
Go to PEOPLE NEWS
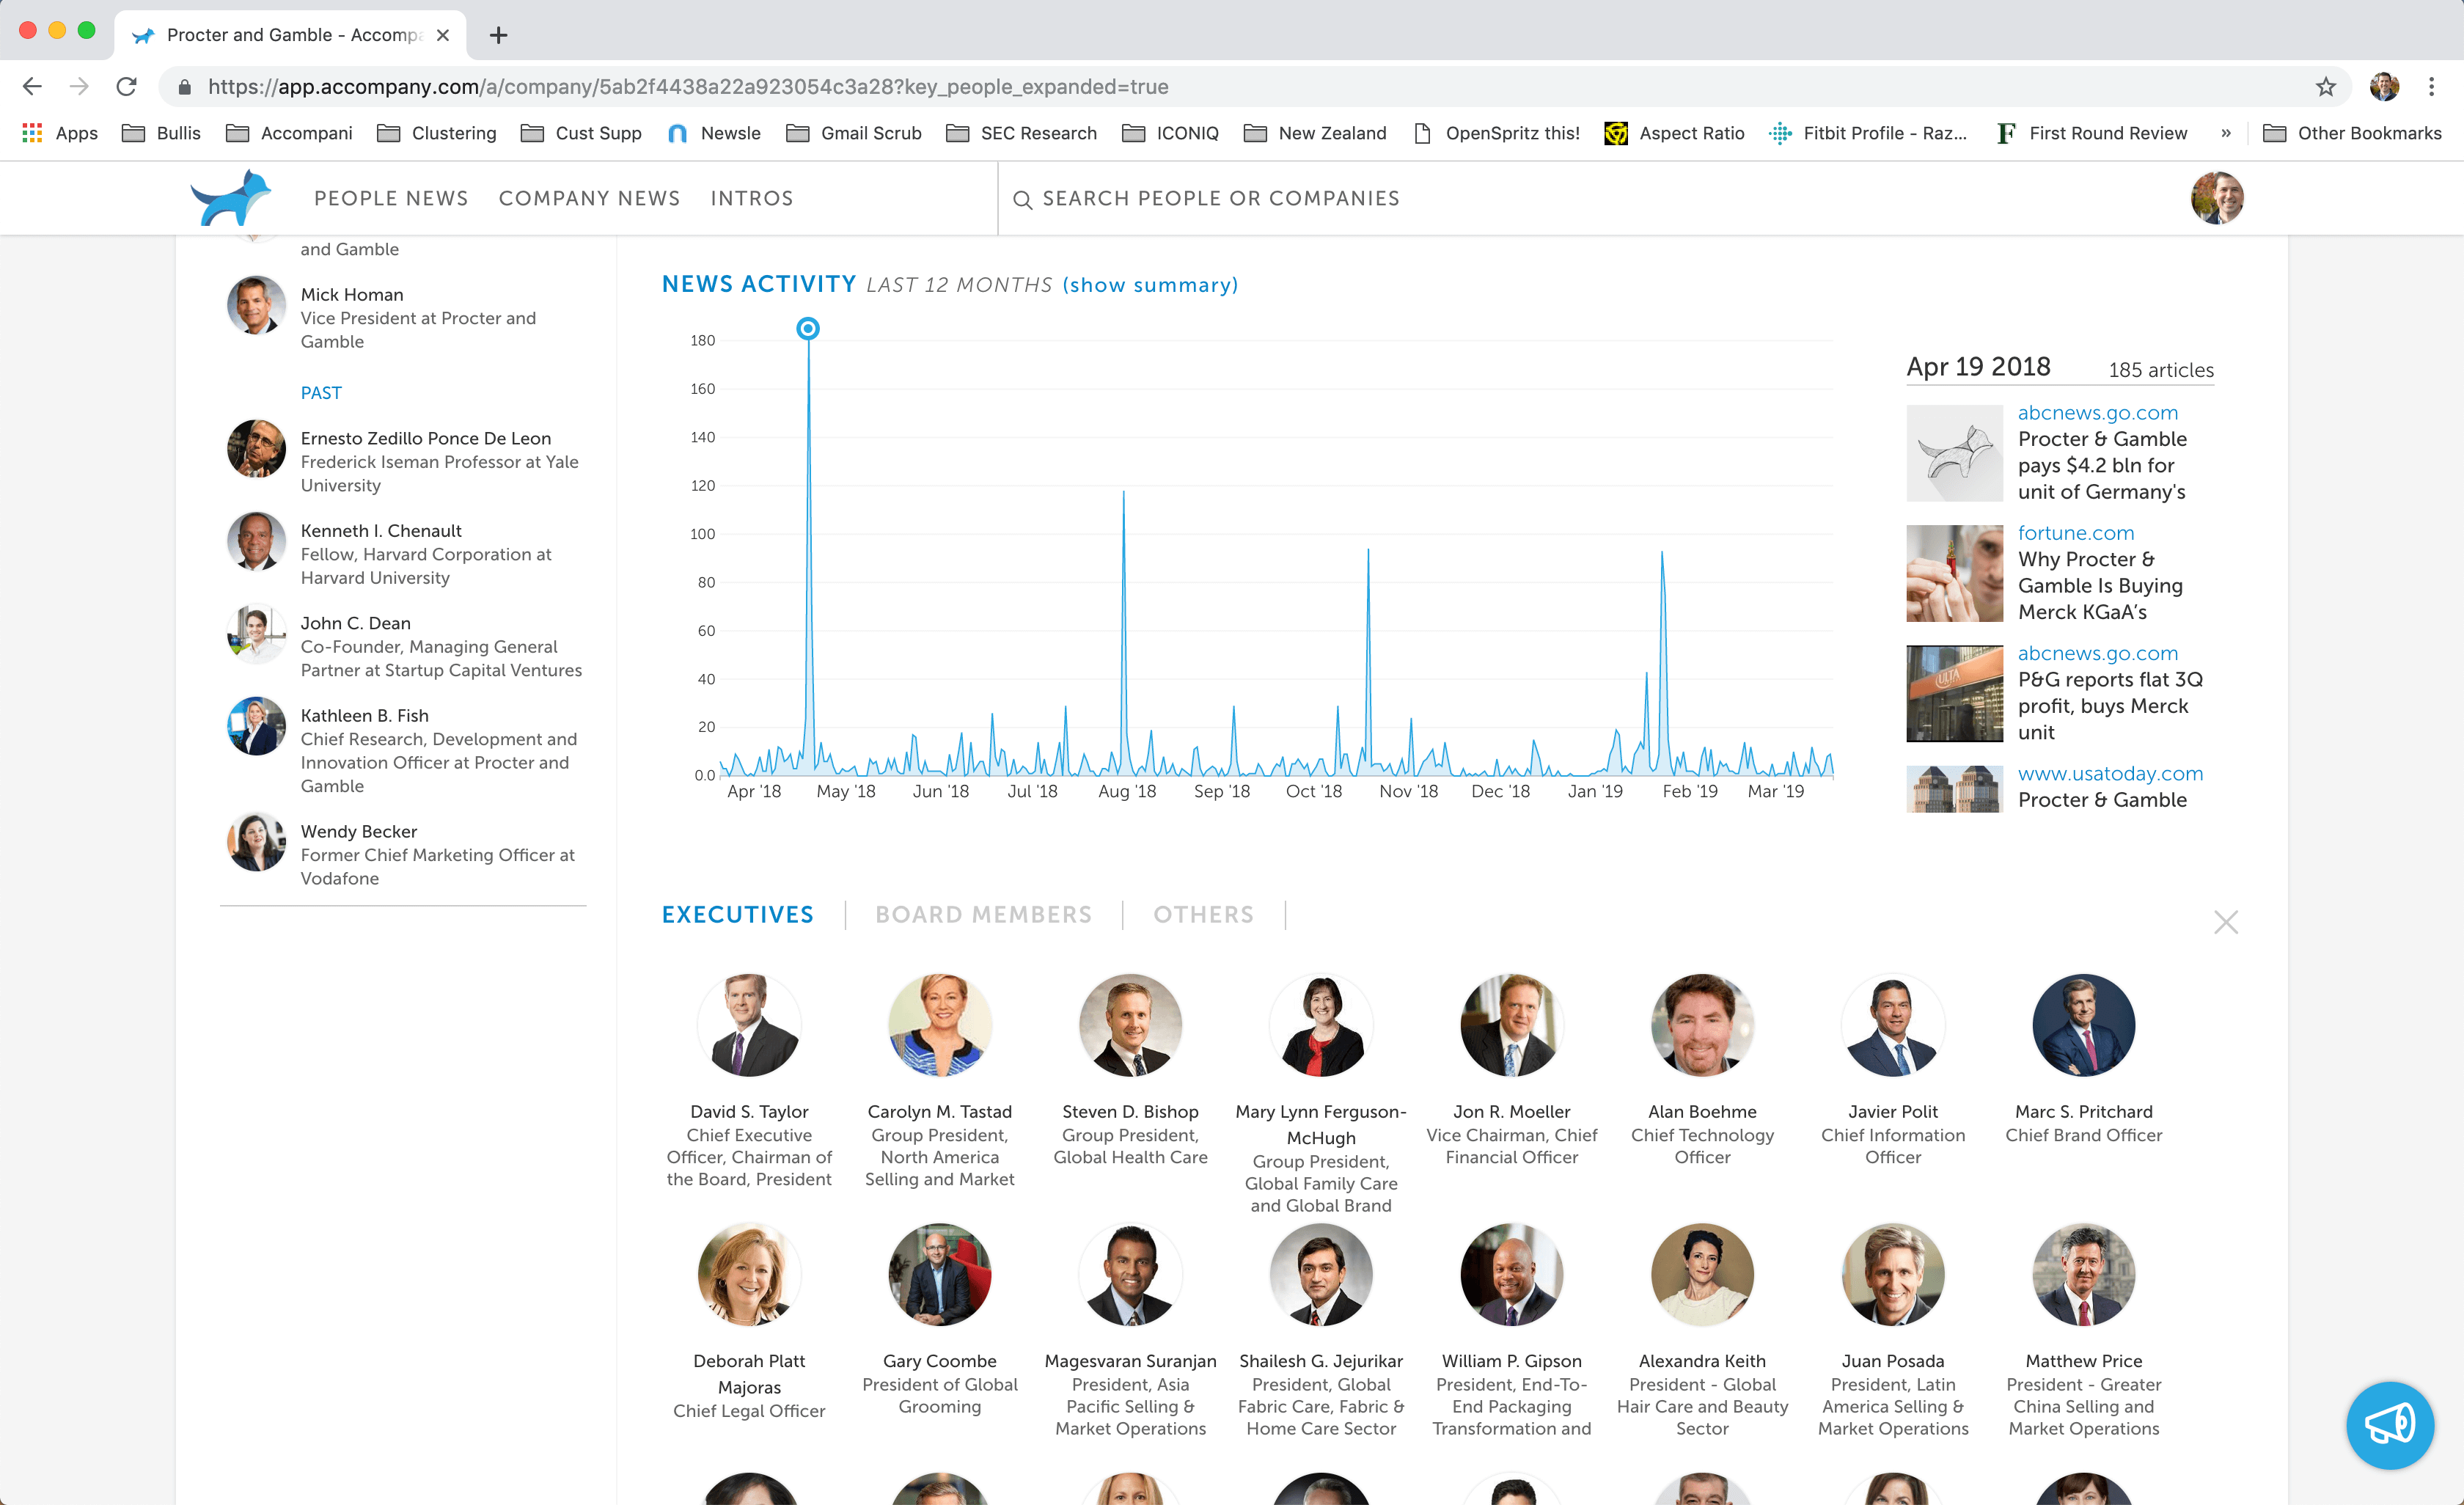coord(391,198)
